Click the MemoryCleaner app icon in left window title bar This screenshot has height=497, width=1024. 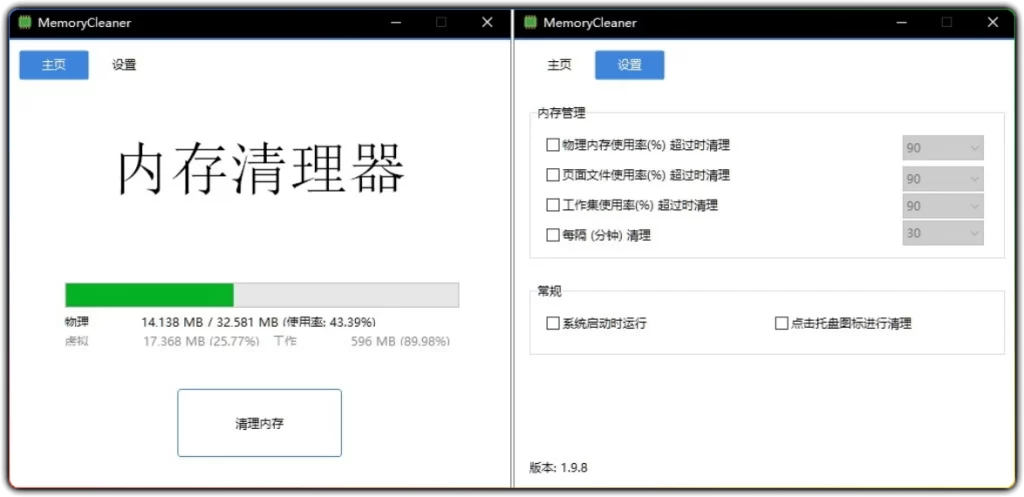[x=25, y=22]
